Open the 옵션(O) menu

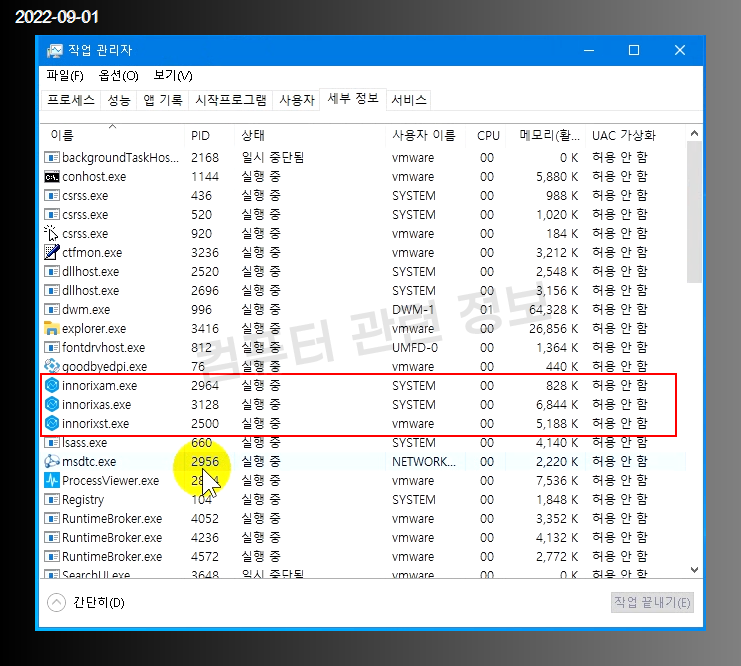click(x=118, y=76)
